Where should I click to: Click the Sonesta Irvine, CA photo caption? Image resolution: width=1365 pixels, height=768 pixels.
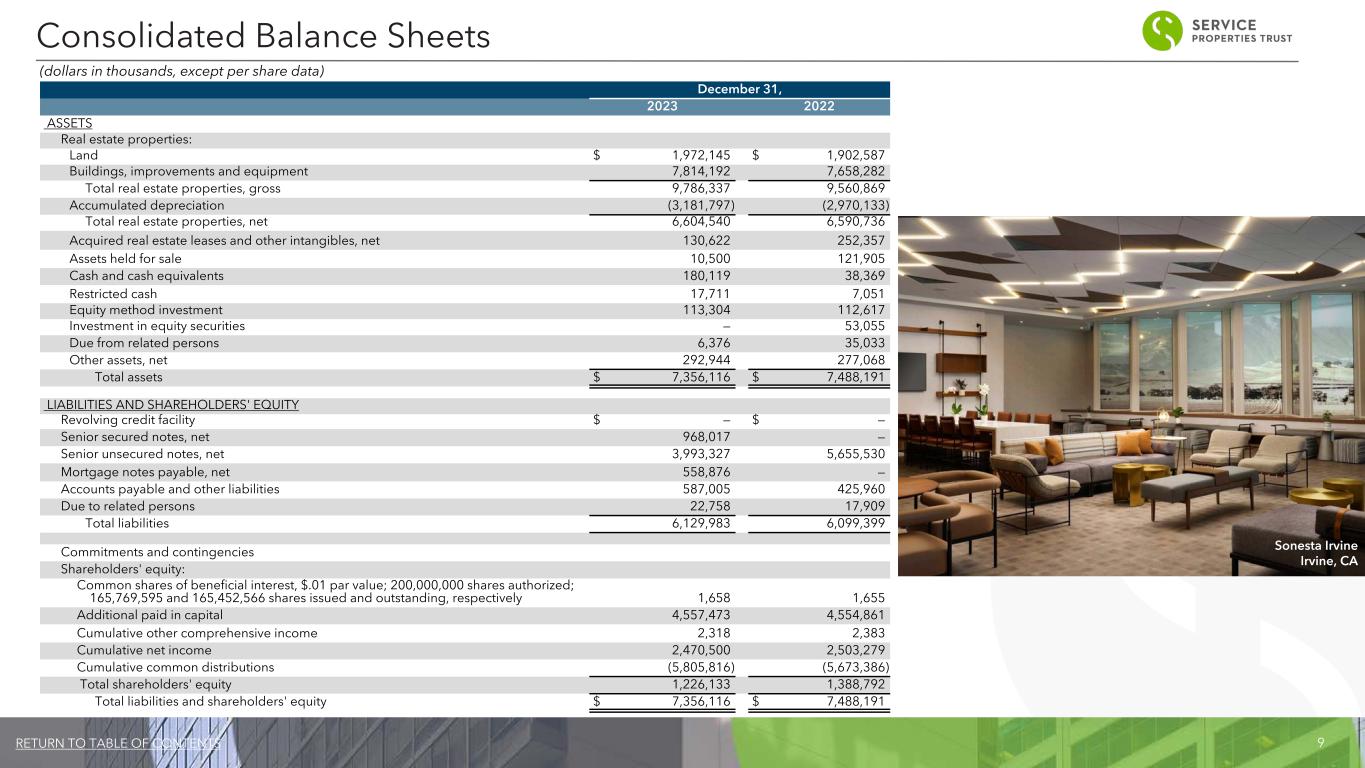[x=1316, y=553]
